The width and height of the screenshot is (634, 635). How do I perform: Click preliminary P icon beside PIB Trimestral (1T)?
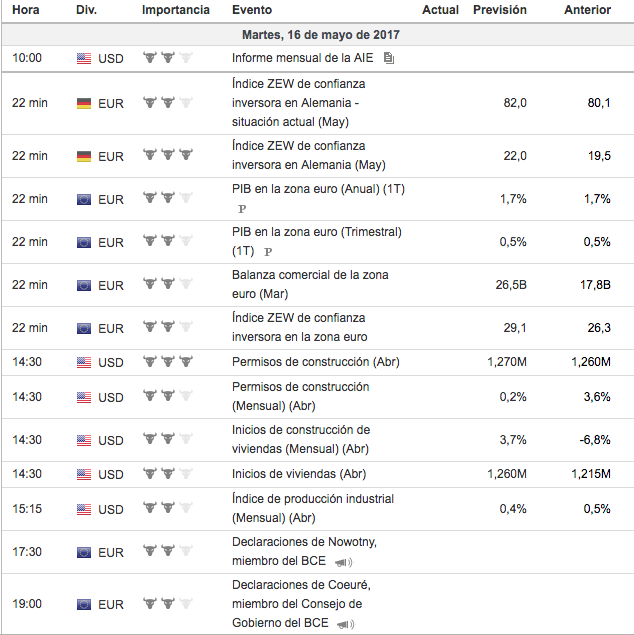click(268, 251)
